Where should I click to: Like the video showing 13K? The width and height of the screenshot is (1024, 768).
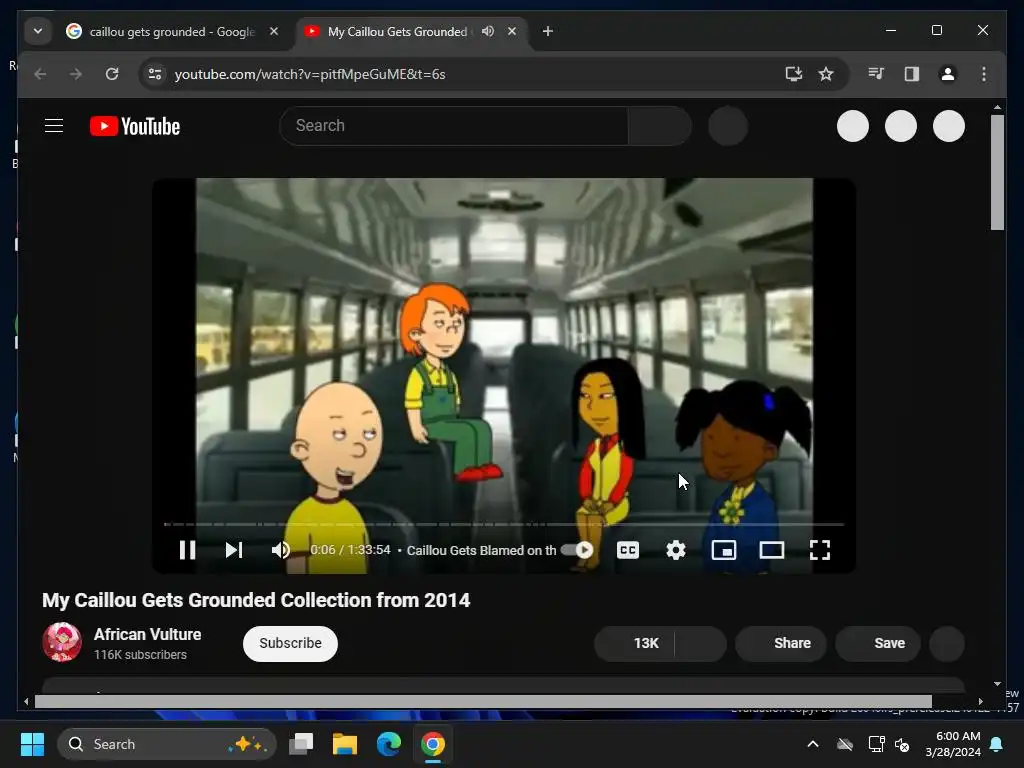(635, 643)
